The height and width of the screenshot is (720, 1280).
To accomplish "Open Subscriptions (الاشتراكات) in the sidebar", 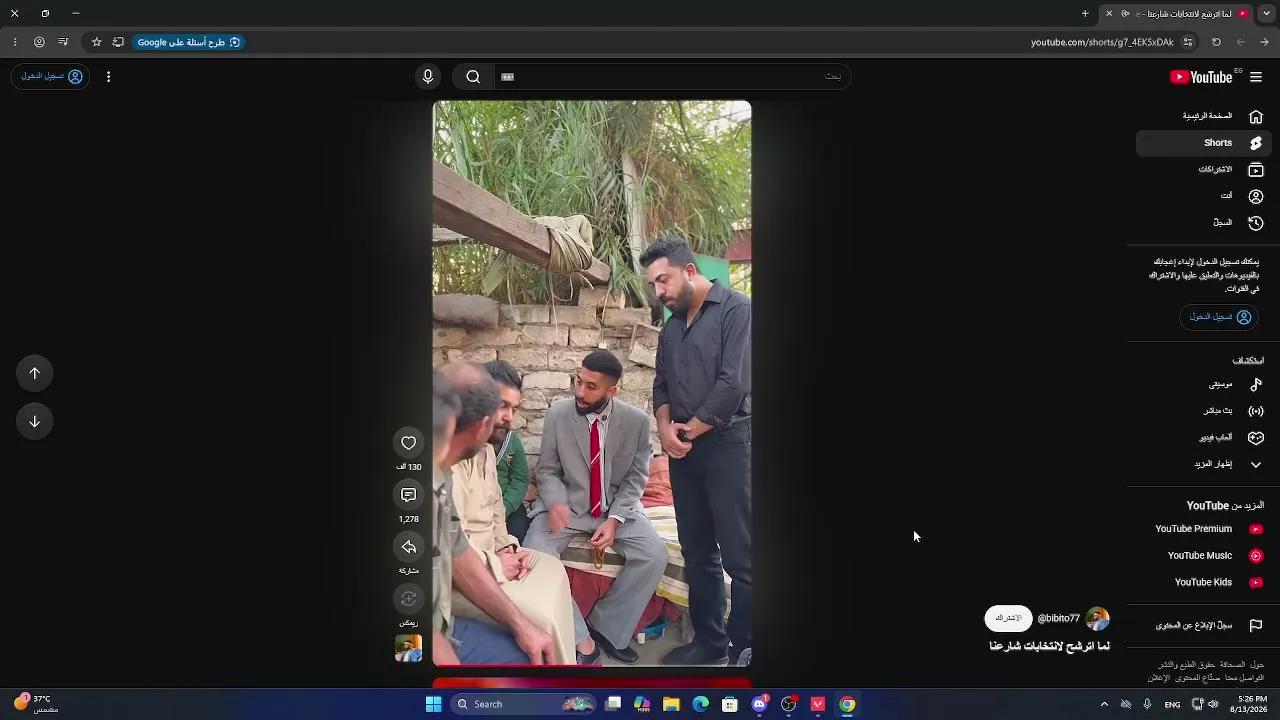I will coord(1204,170).
